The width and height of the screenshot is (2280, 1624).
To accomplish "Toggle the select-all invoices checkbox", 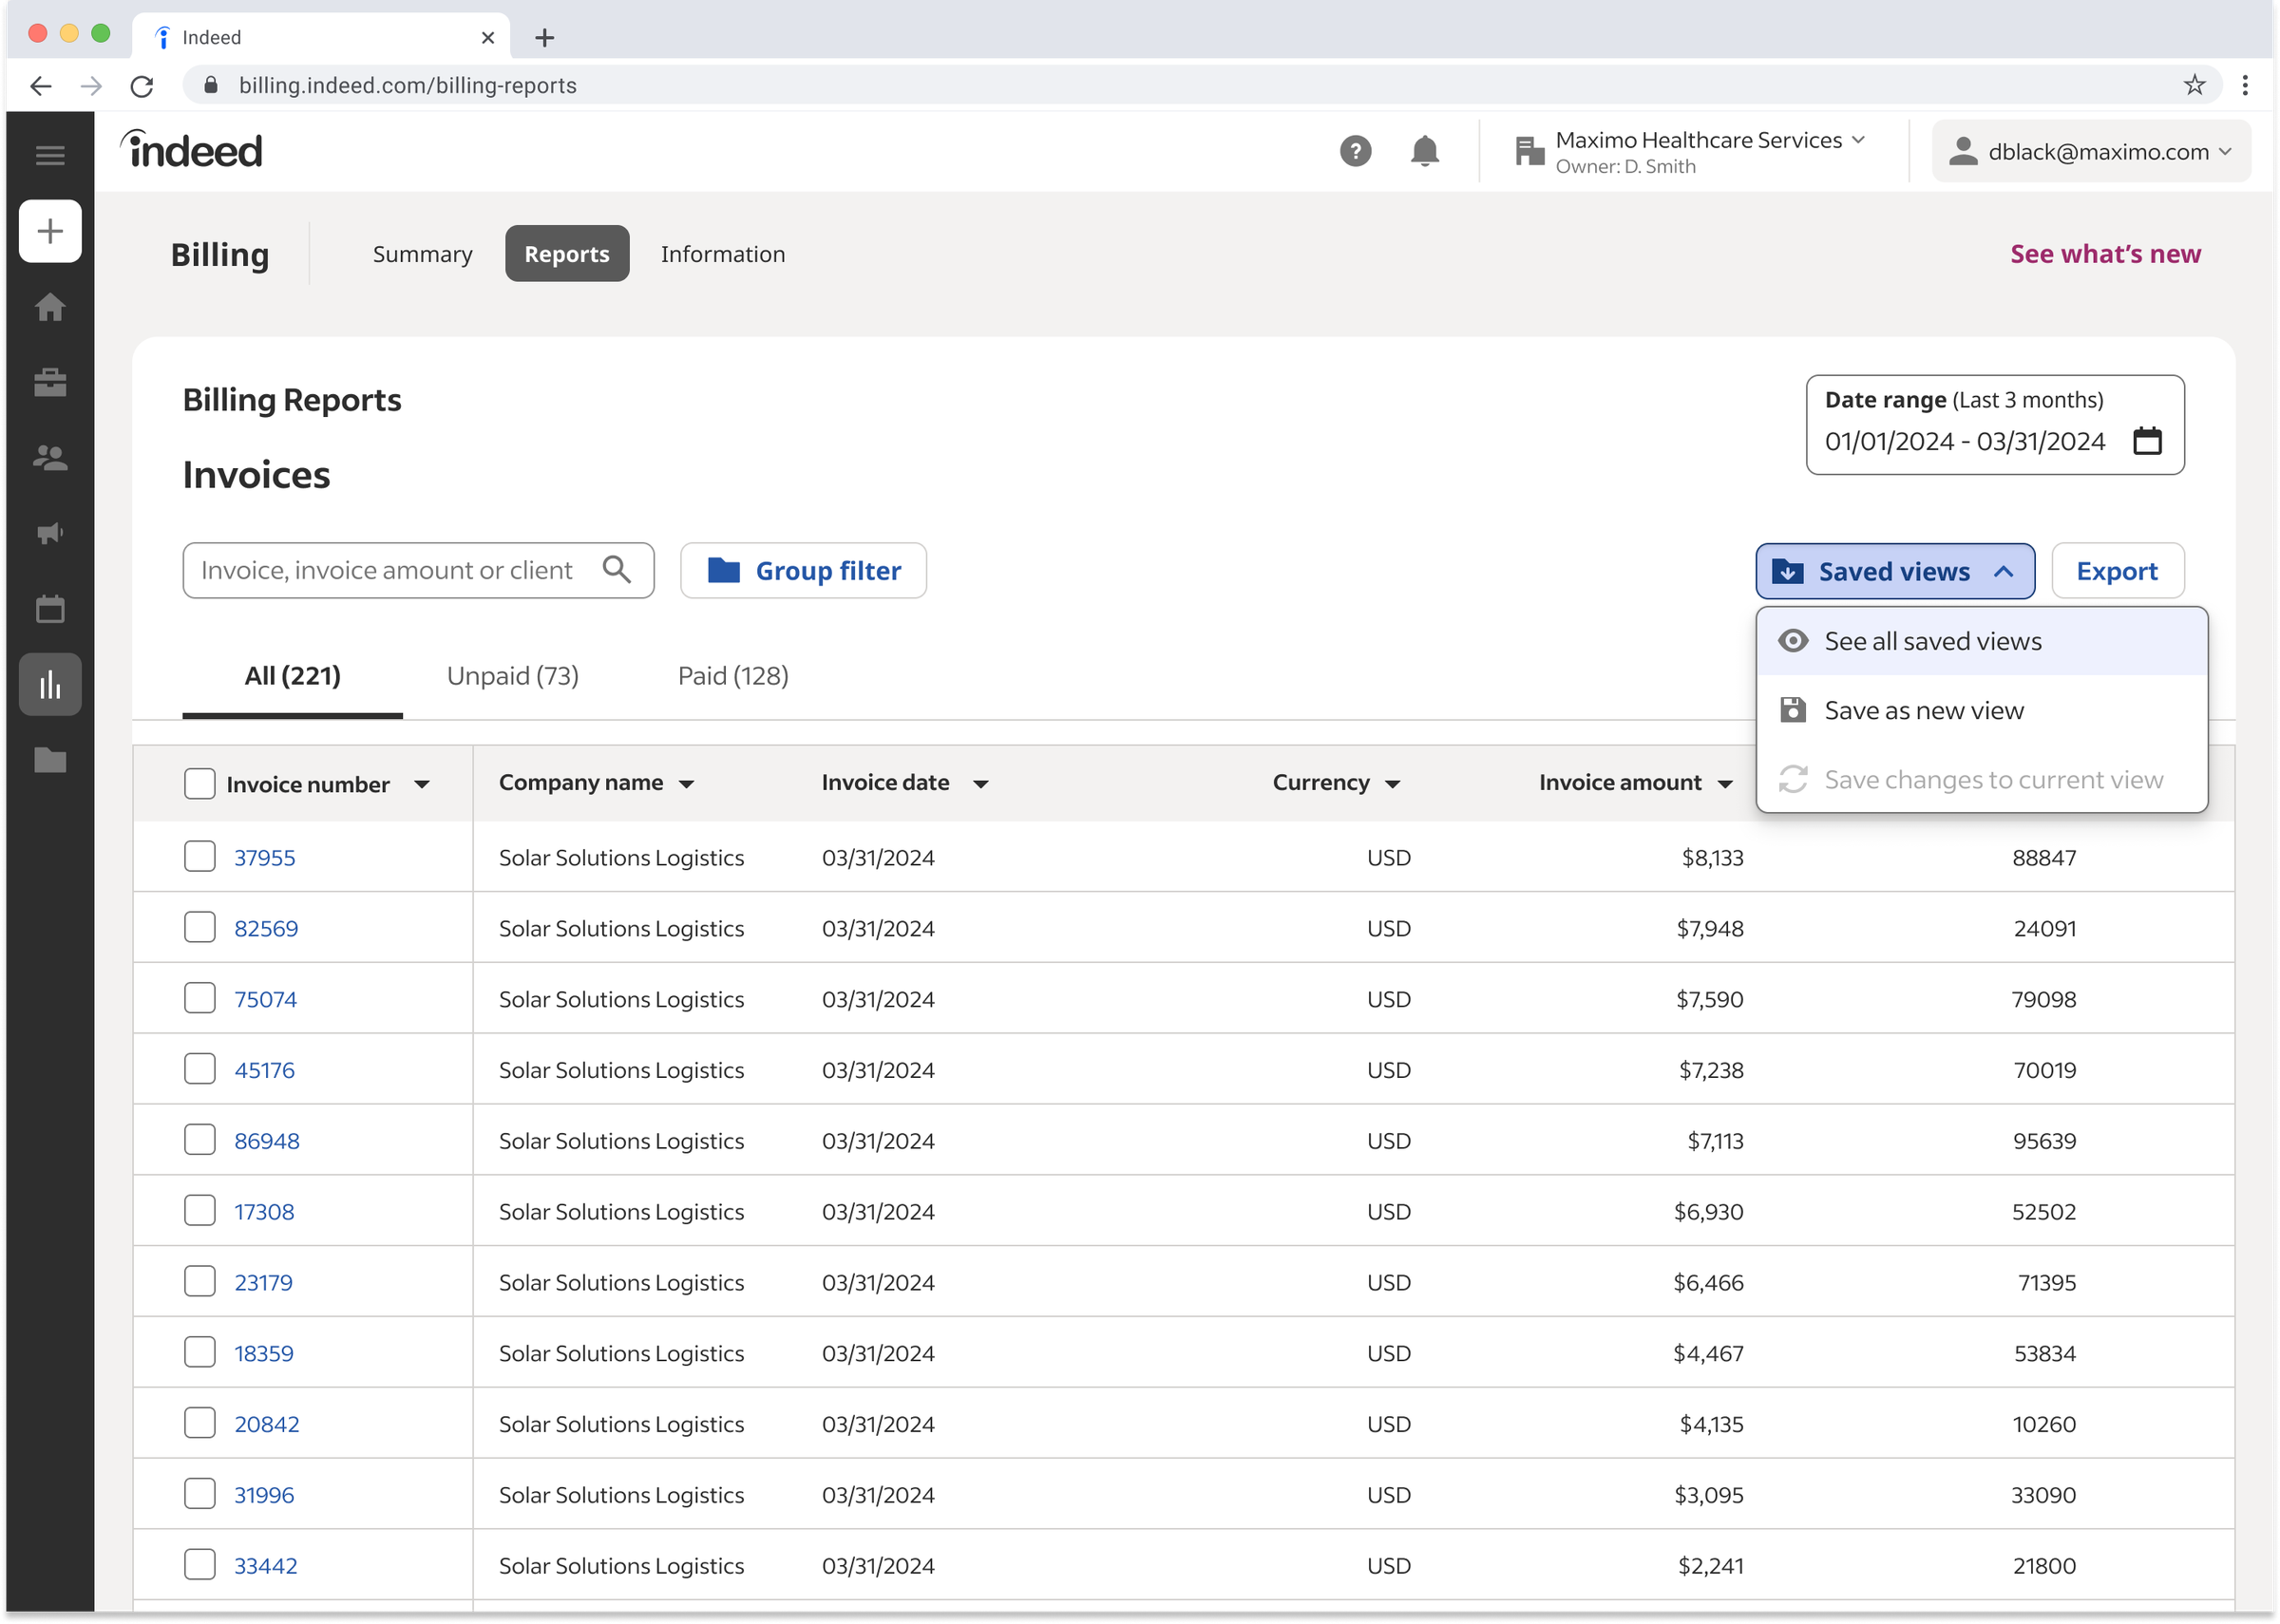I will (x=200, y=784).
